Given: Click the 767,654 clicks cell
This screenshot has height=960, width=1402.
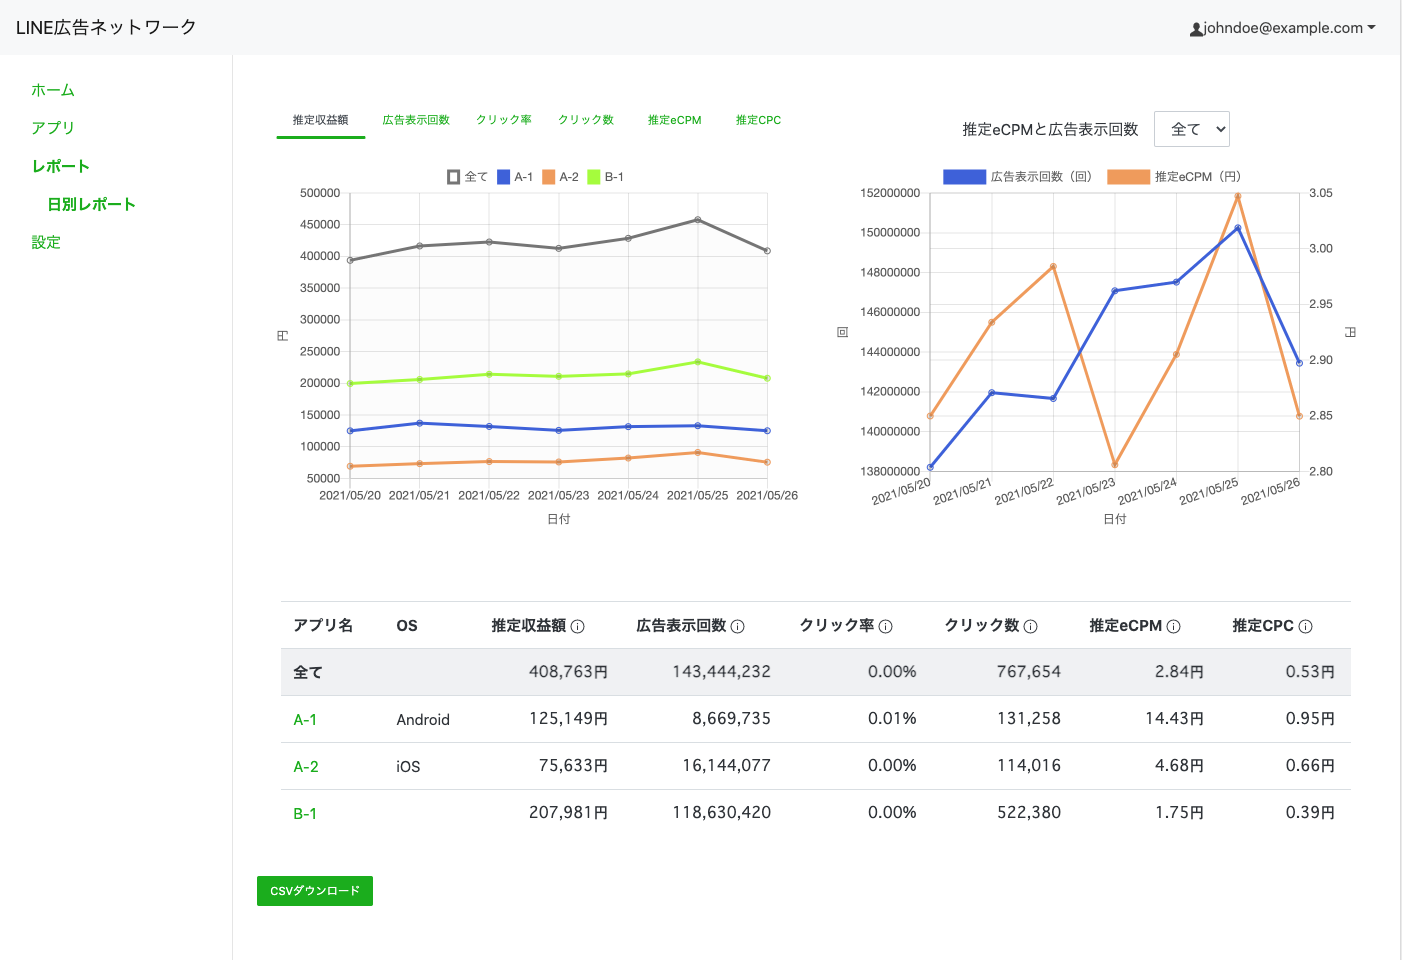Looking at the screenshot, I should pos(1029,672).
